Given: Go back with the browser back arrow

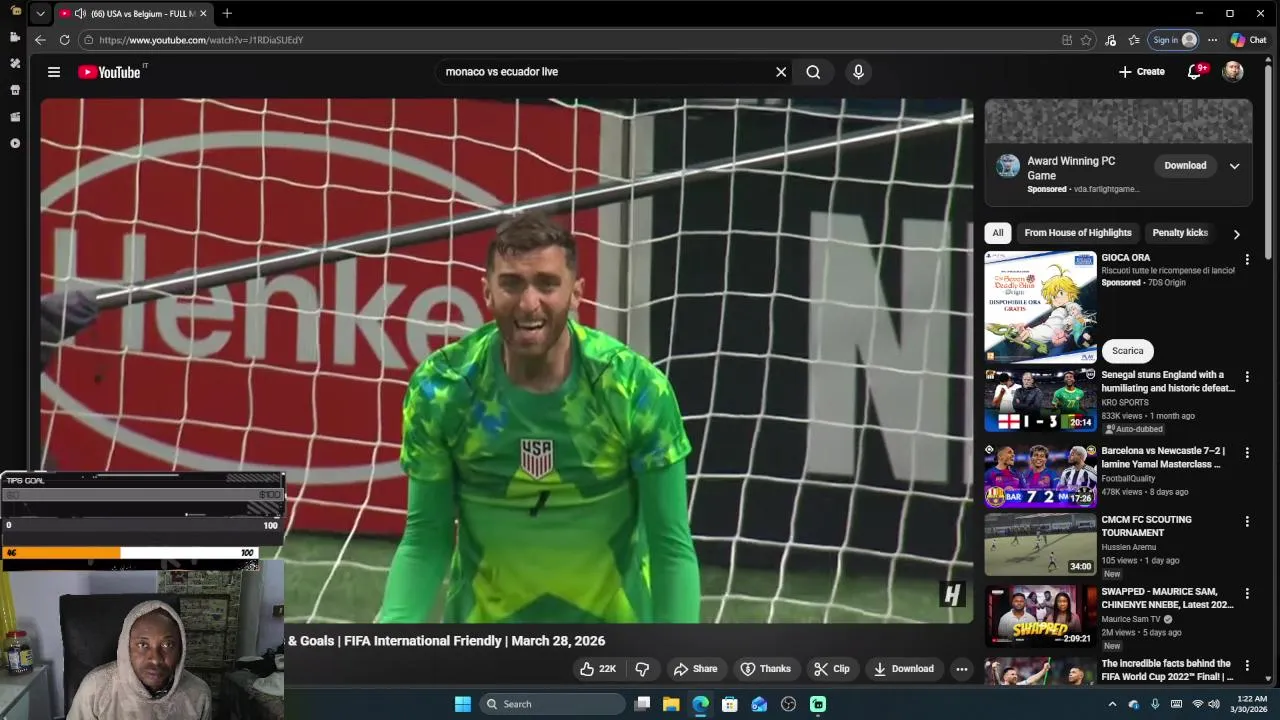Looking at the screenshot, I should (x=40, y=40).
